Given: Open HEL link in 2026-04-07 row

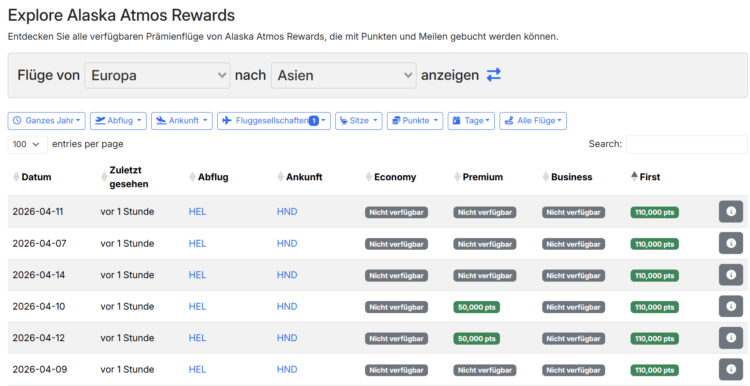Looking at the screenshot, I should [197, 243].
